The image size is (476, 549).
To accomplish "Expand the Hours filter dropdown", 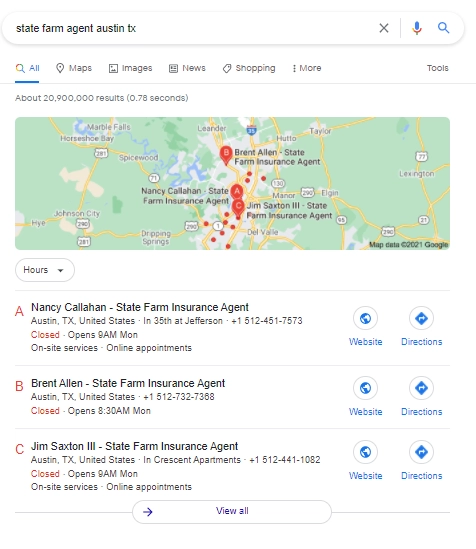I will (45, 270).
